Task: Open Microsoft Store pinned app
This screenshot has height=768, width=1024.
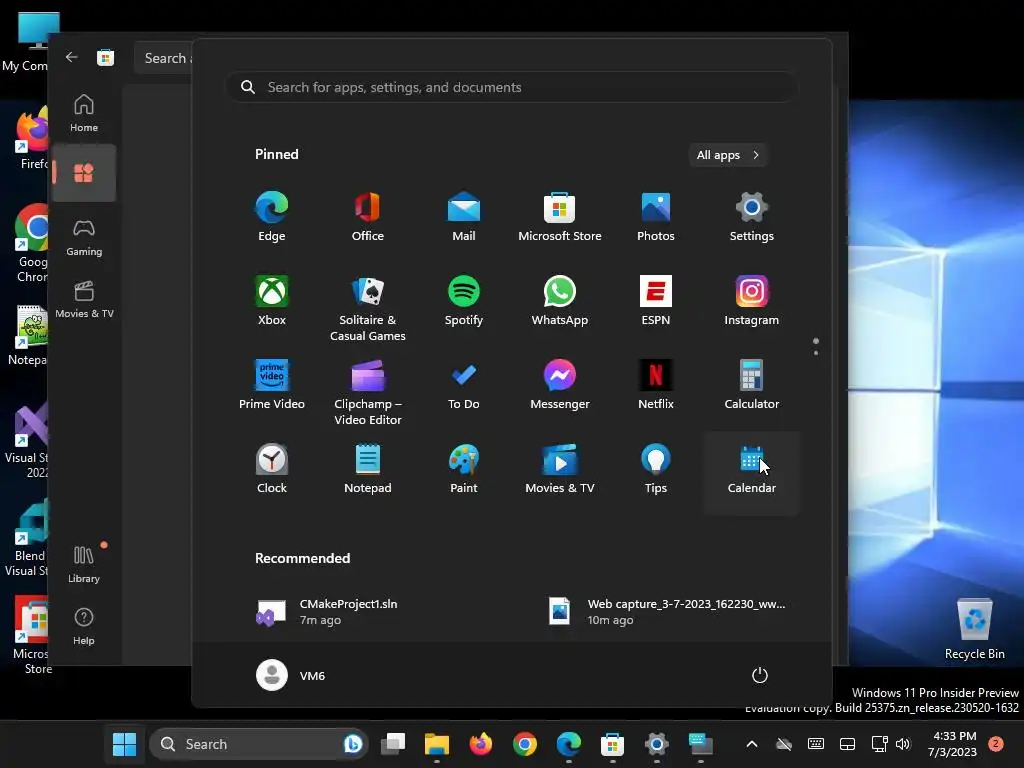Action: [x=560, y=217]
